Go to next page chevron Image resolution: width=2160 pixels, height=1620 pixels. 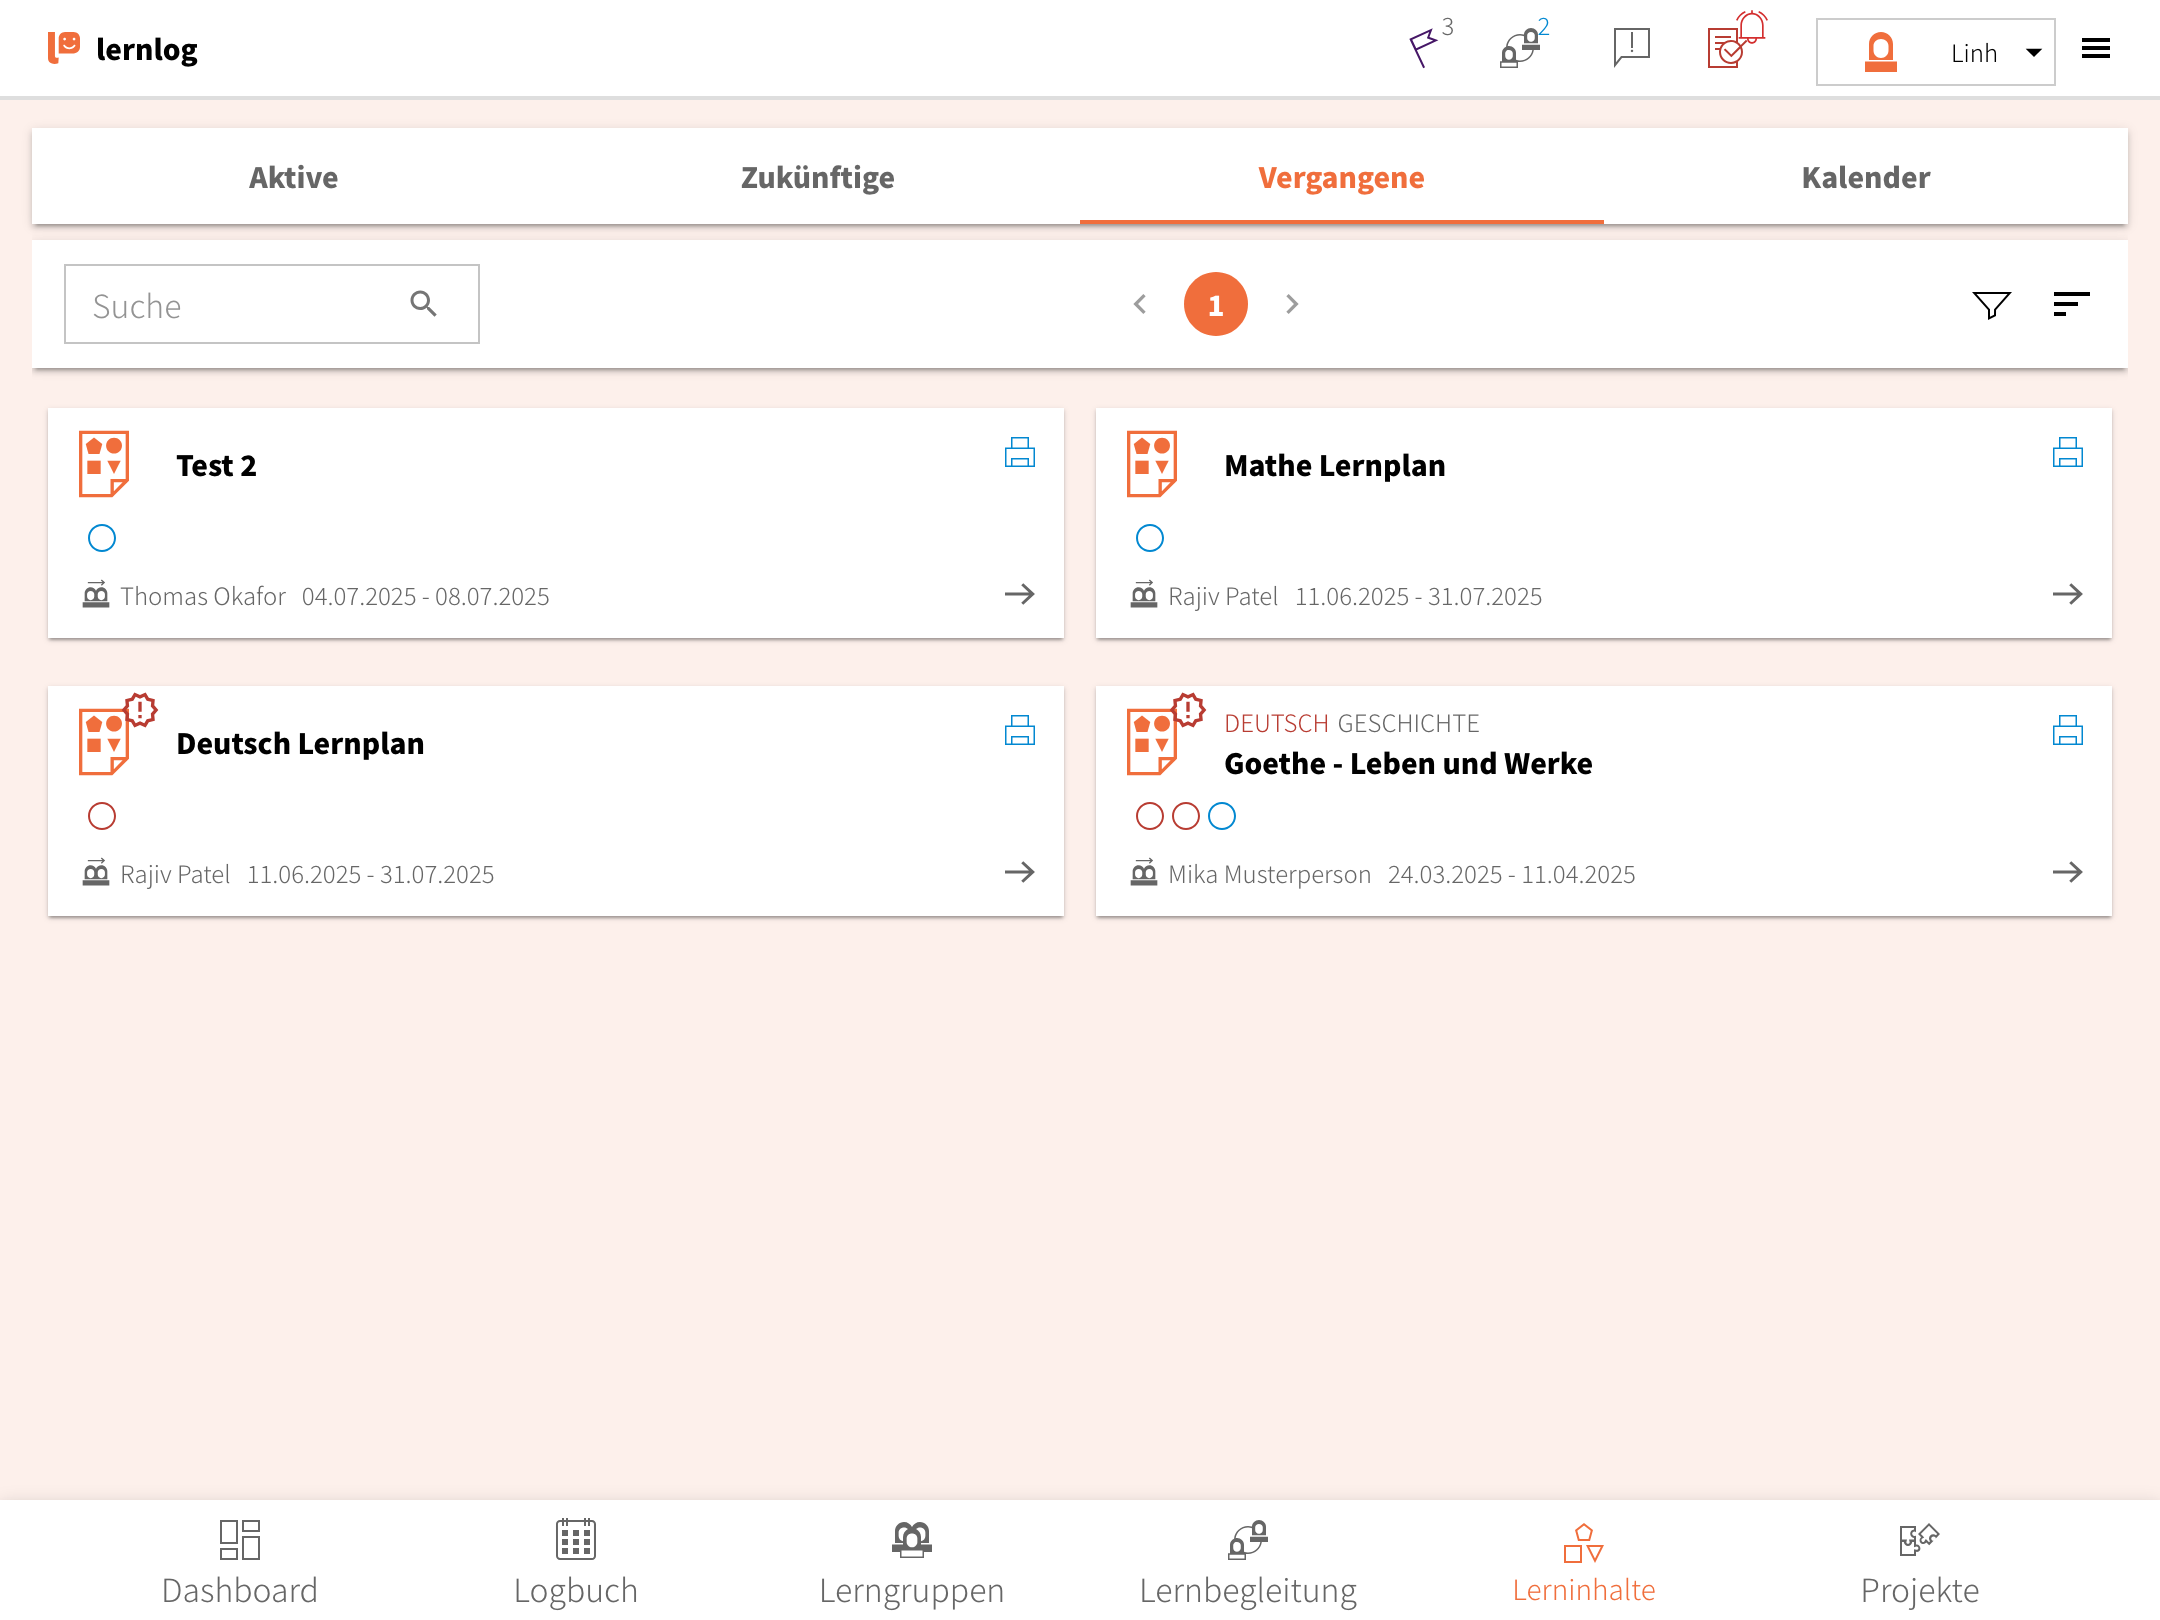(1292, 304)
